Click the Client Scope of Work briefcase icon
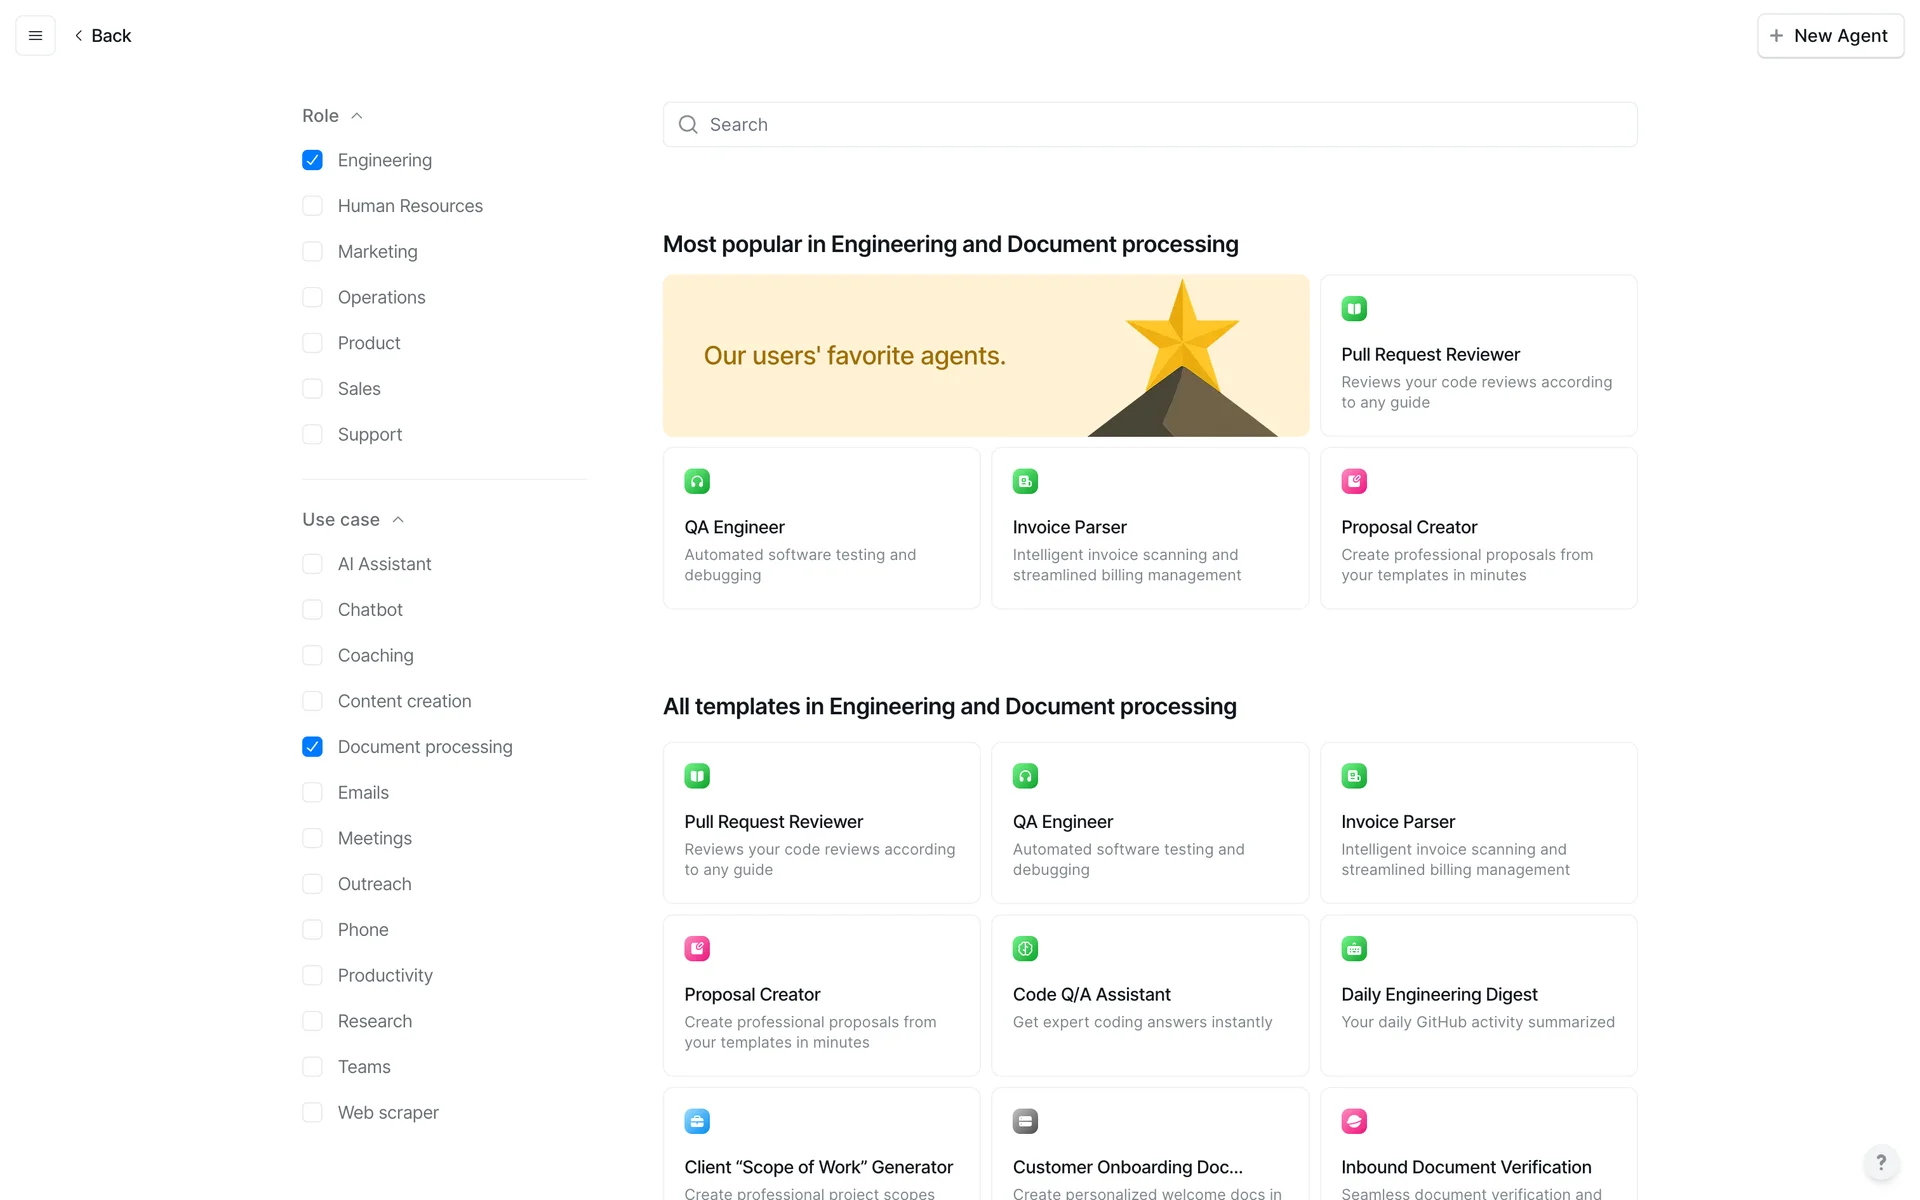This screenshot has height=1200, width=1920. pos(697,1121)
